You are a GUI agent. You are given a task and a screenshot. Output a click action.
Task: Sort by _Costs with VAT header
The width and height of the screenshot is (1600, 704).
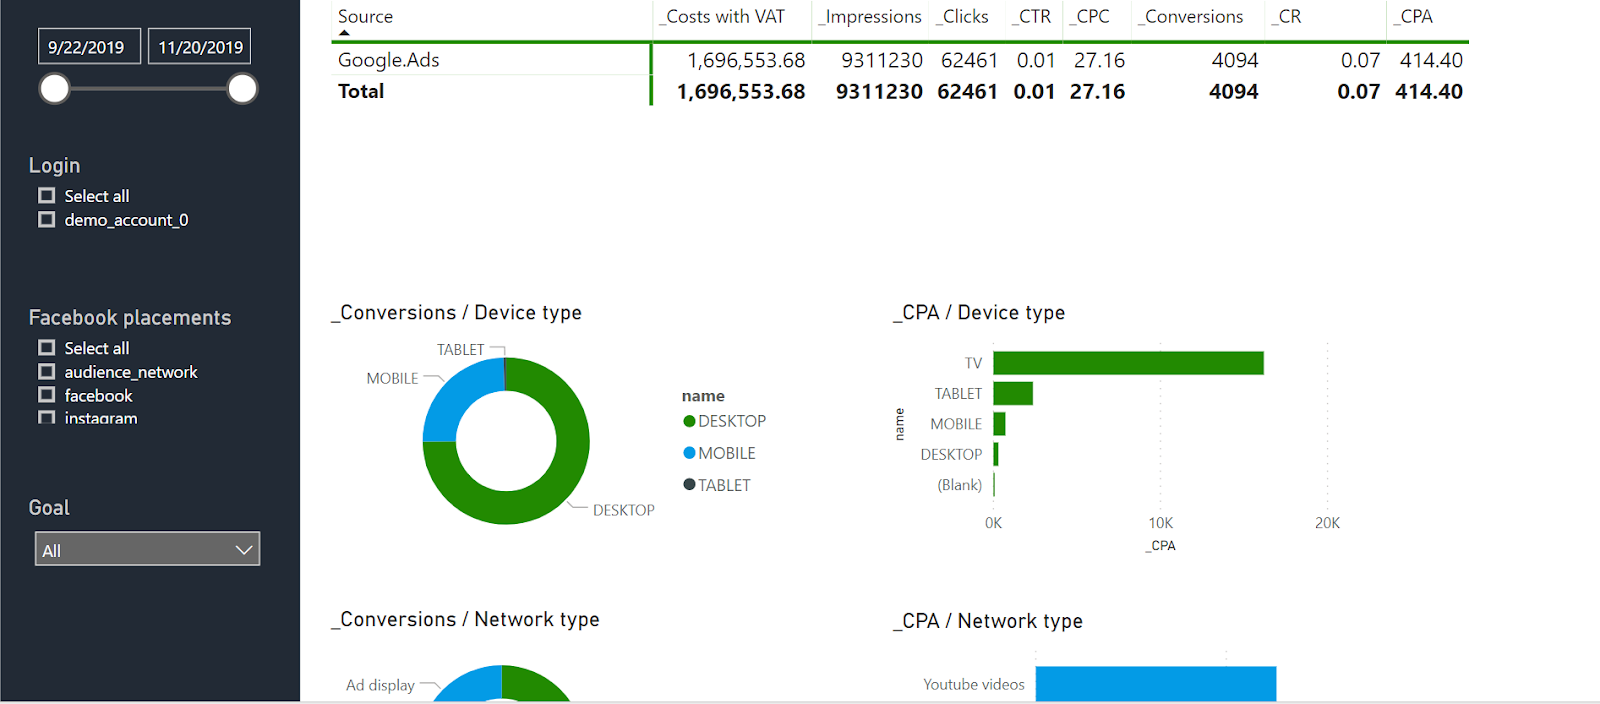tap(722, 17)
